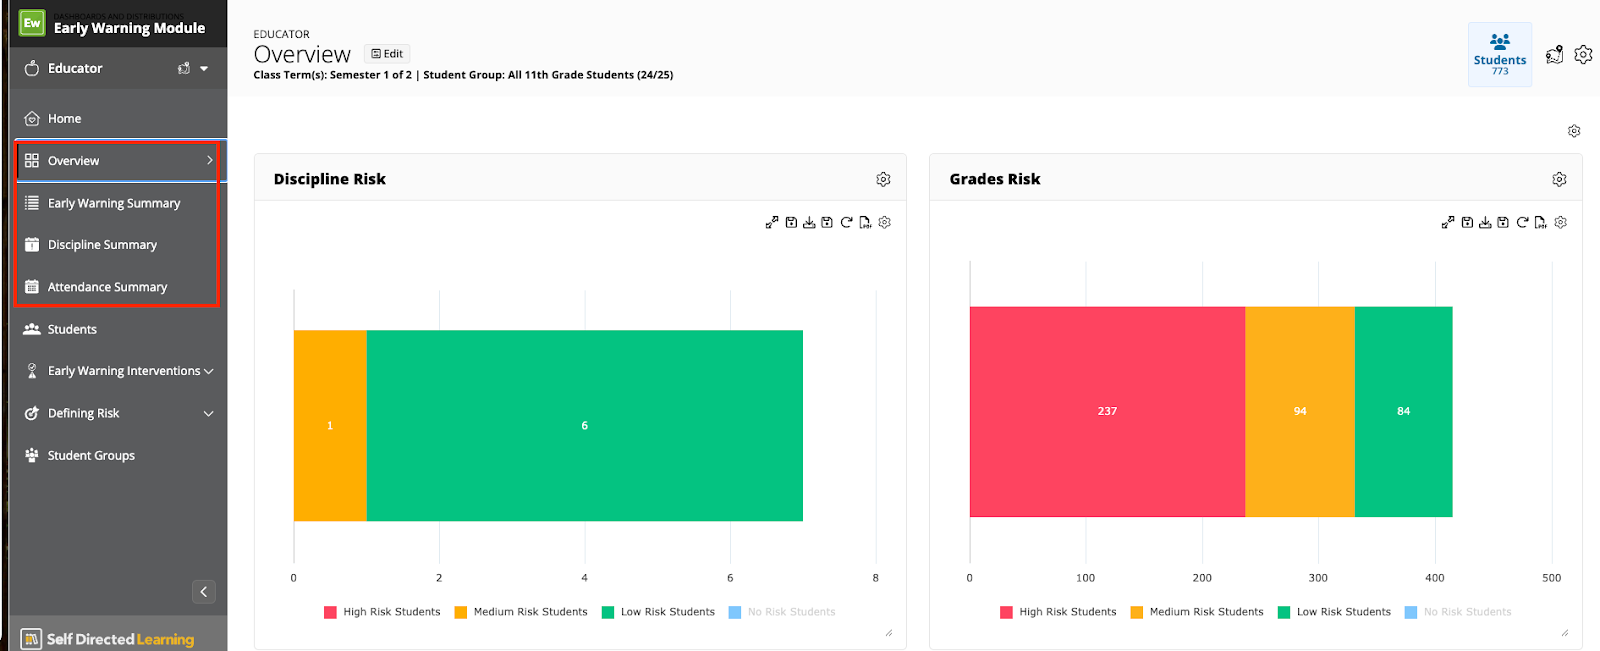Refresh the Discipline Risk chart

pyautogui.click(x=845, y=221)
